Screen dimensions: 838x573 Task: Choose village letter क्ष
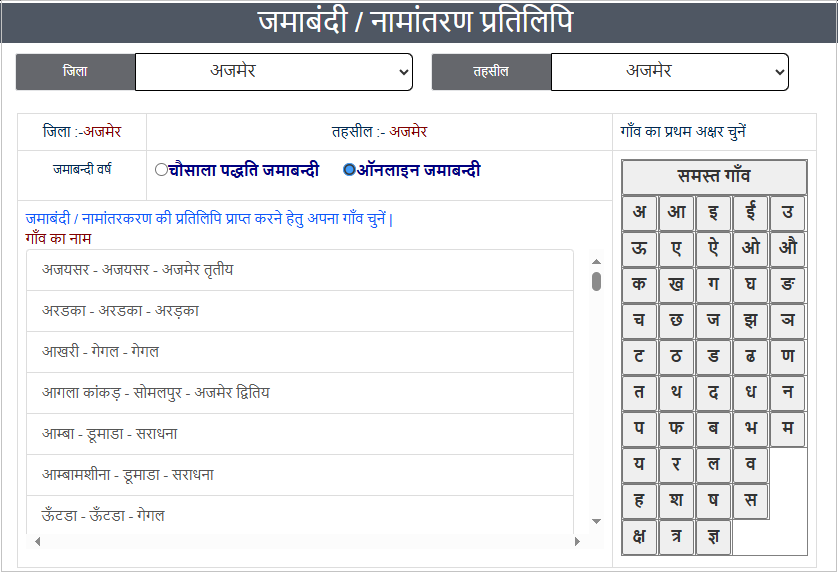(x=639, y=537)
